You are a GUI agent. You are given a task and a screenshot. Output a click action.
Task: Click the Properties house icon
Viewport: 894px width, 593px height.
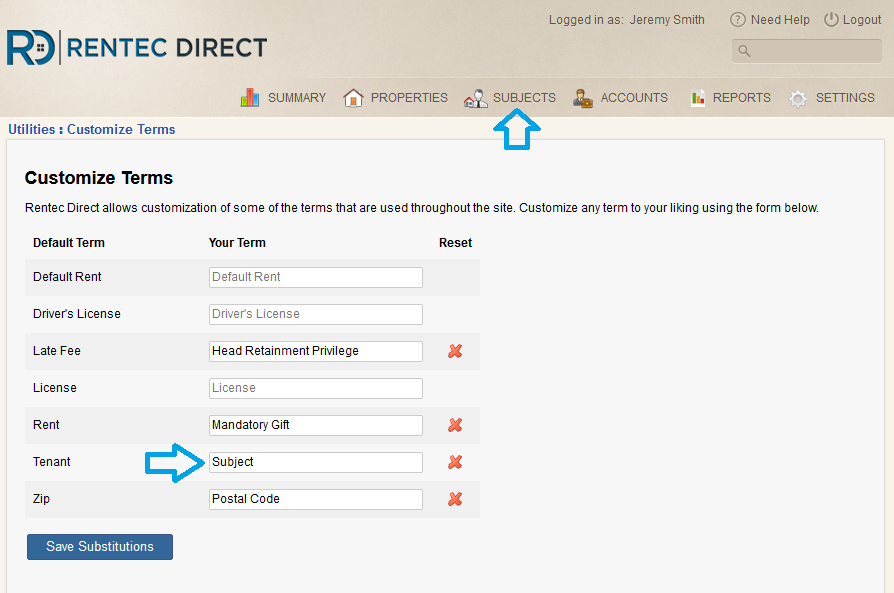(x=353, y=98)
